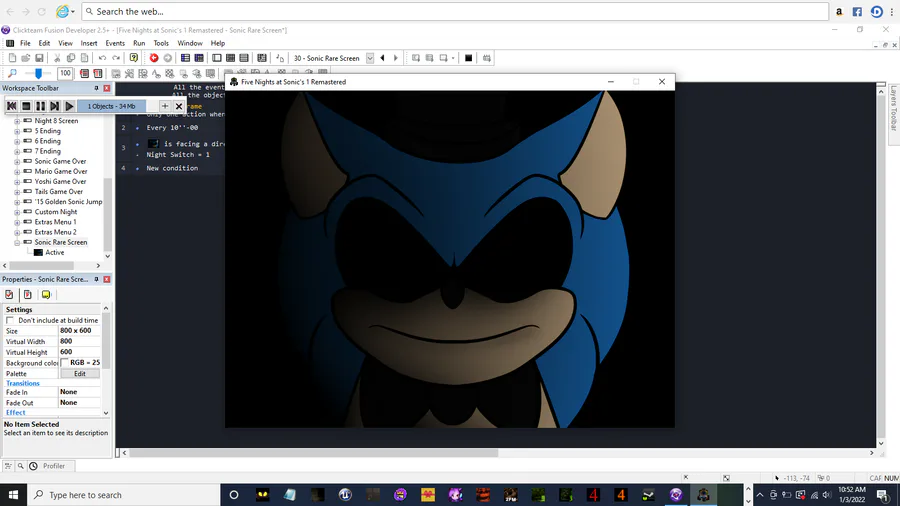Step to next frame in debugger
The width and height of the screenshot is (900, 506).
(x=55, y=106)
